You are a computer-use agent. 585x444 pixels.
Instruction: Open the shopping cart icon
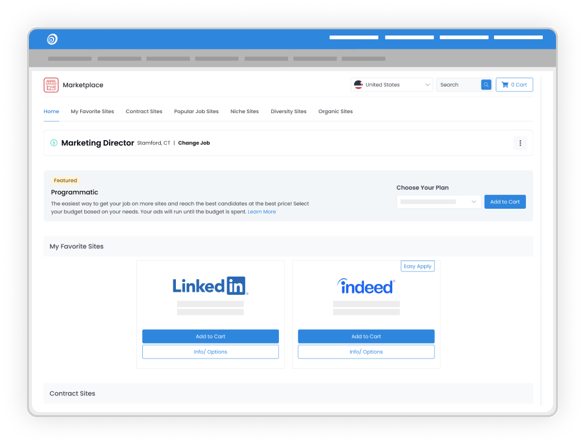[x=505, y=85]
